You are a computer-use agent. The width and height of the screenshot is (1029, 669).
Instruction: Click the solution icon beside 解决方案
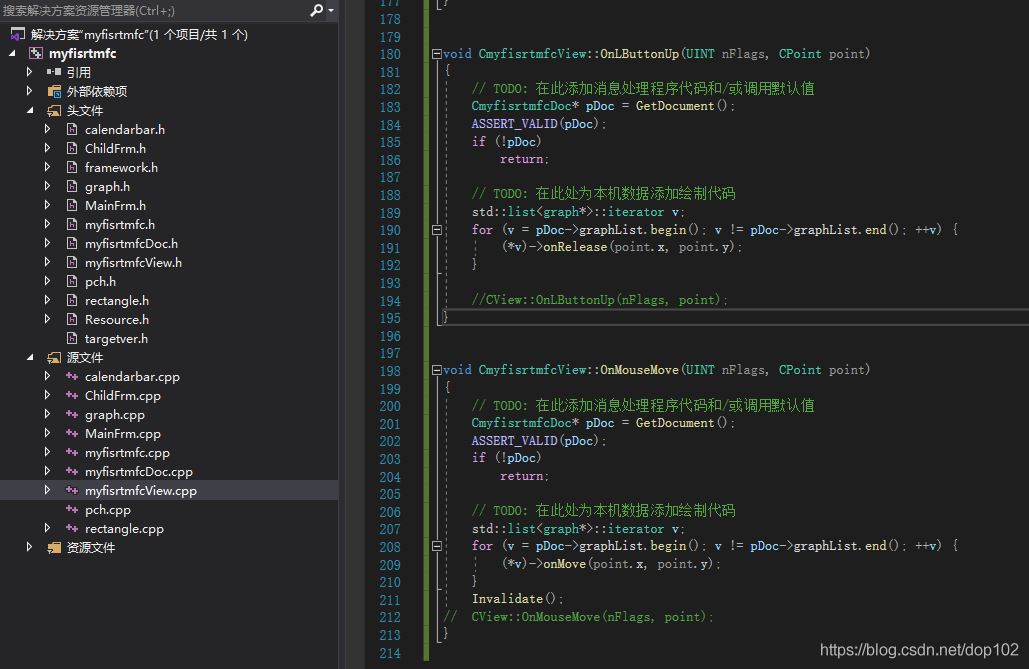pos(18,34)
